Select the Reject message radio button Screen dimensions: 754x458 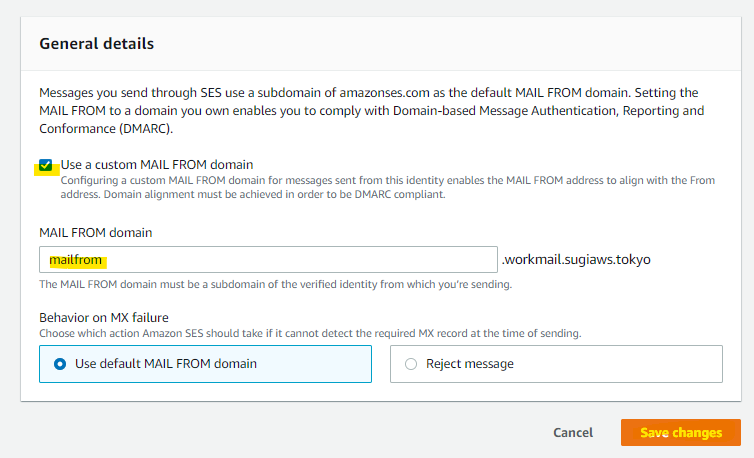coord(411,364)
